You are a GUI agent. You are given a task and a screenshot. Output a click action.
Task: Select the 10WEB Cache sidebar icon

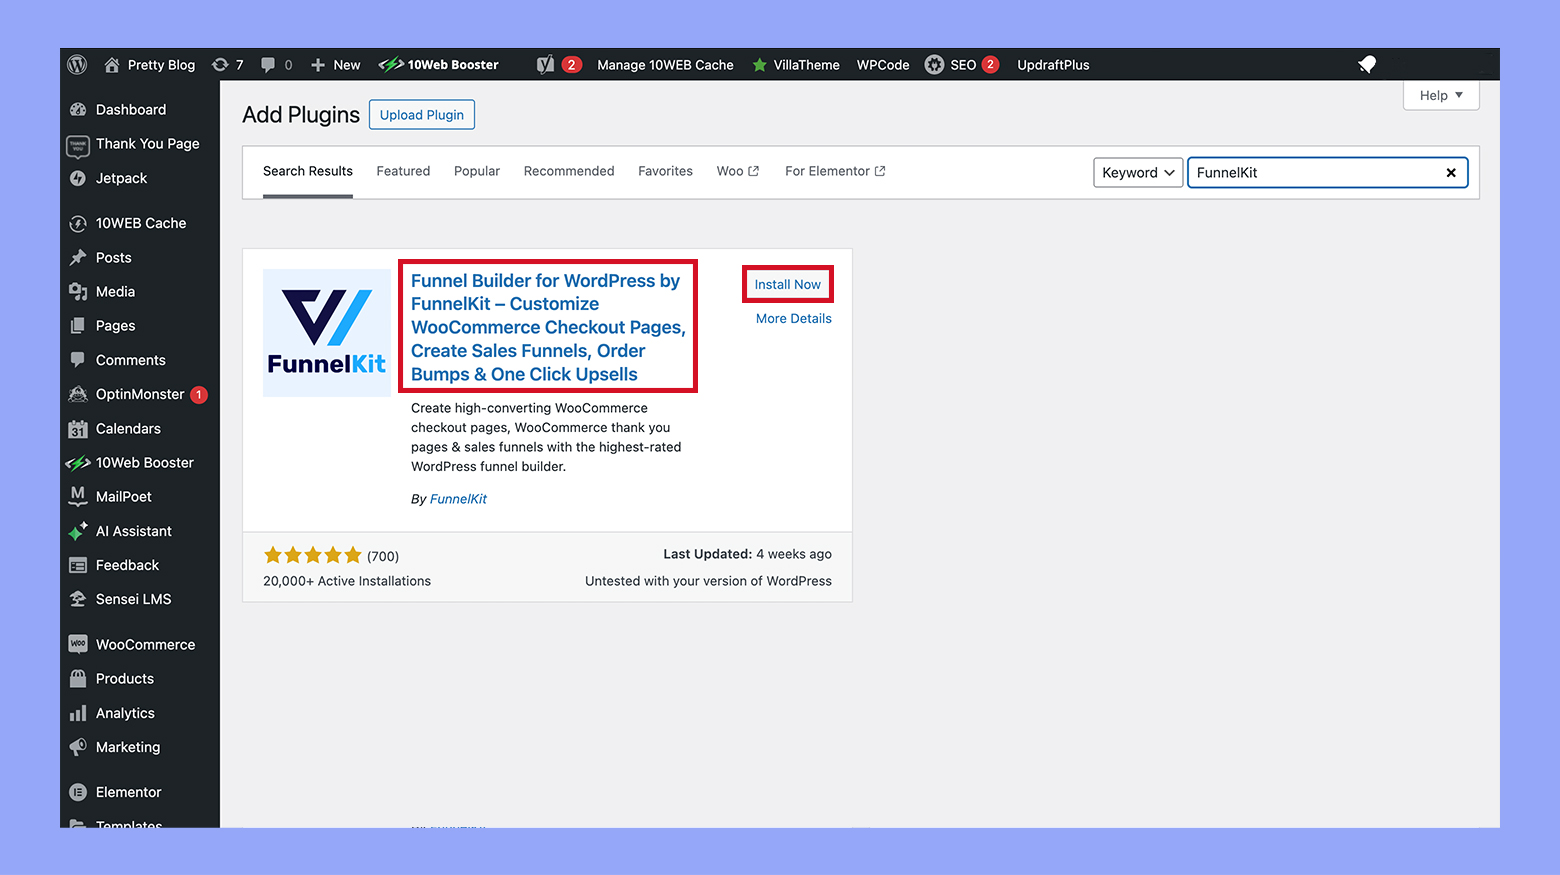(x=78, y=223)
